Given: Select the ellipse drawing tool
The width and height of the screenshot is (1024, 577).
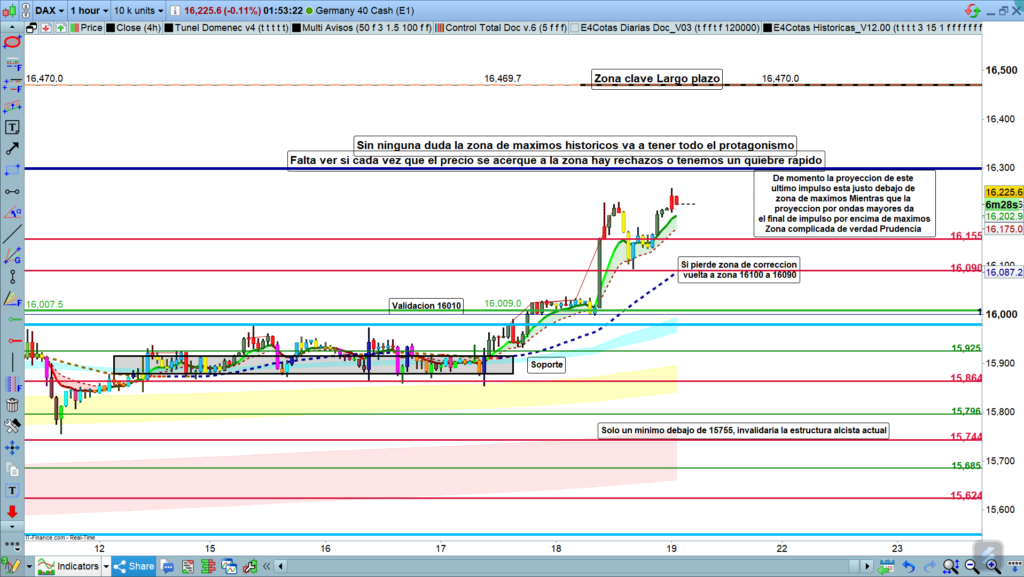Looking at the screenshot, I should [12, 43].
